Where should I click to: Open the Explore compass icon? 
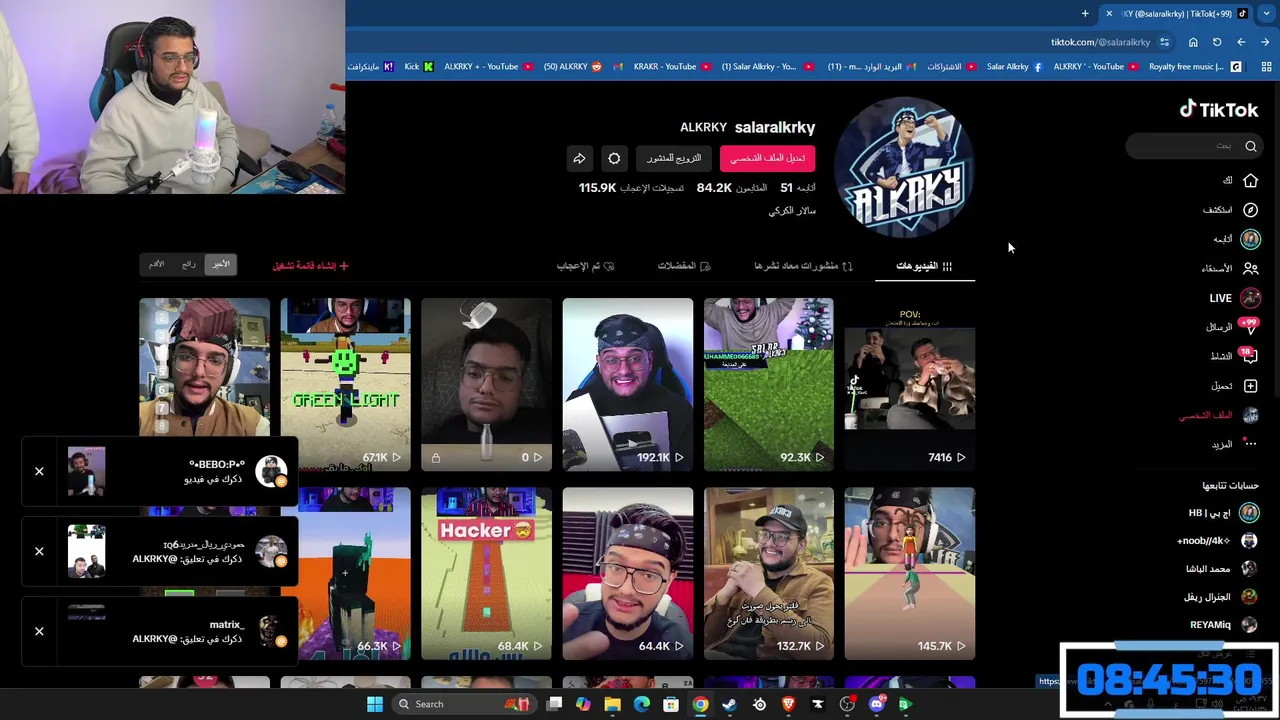click(1250, 210)
